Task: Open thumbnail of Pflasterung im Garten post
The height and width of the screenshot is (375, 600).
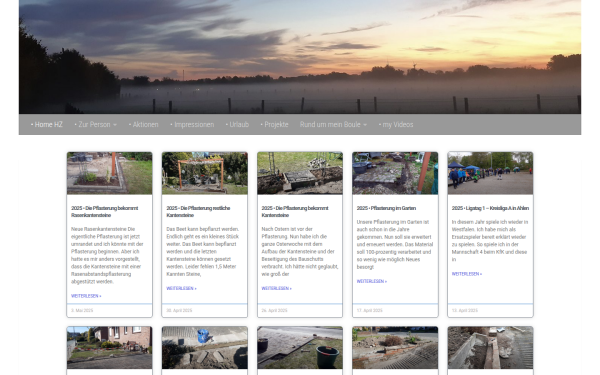Action: 395,173
